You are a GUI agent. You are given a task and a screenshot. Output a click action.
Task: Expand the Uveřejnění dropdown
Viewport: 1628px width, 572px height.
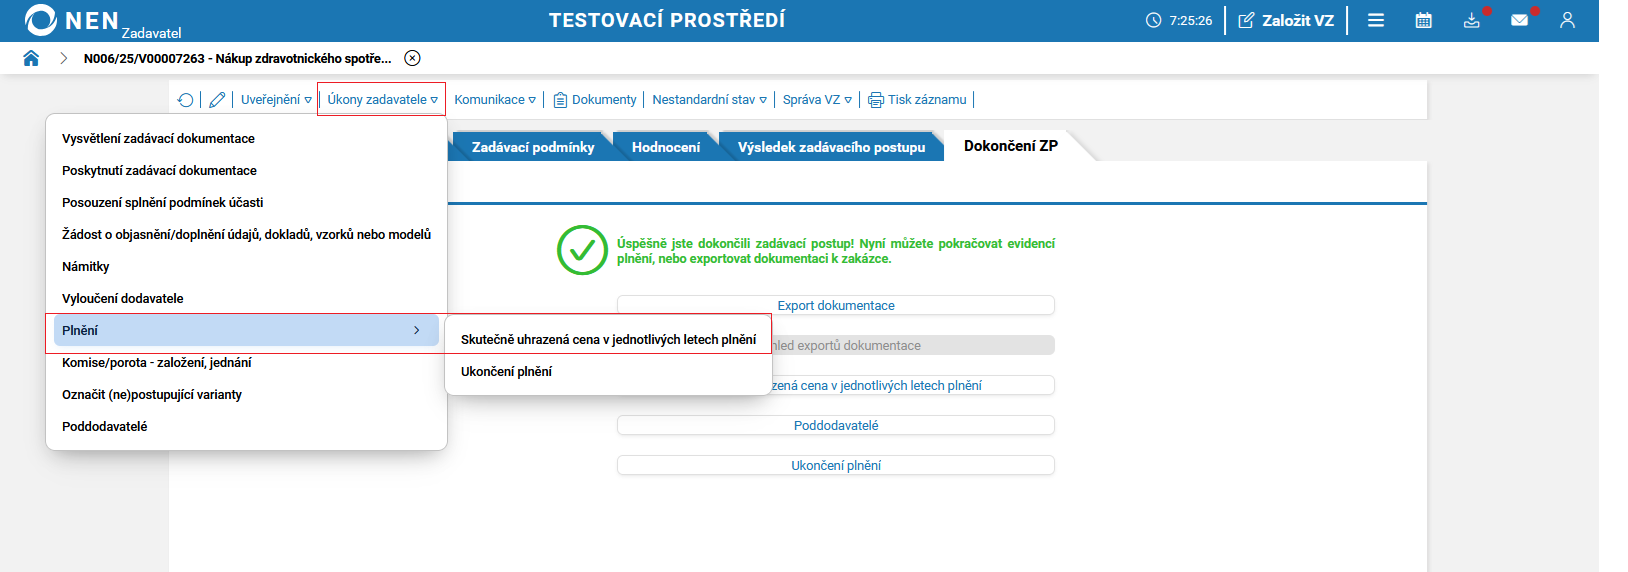(x=276, y=100)
